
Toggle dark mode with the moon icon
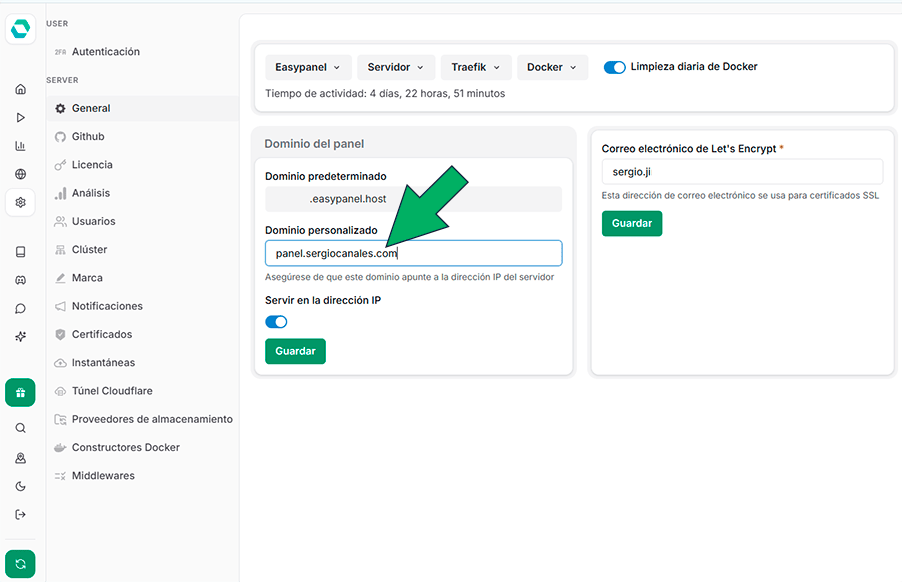[x=20, y=484]
